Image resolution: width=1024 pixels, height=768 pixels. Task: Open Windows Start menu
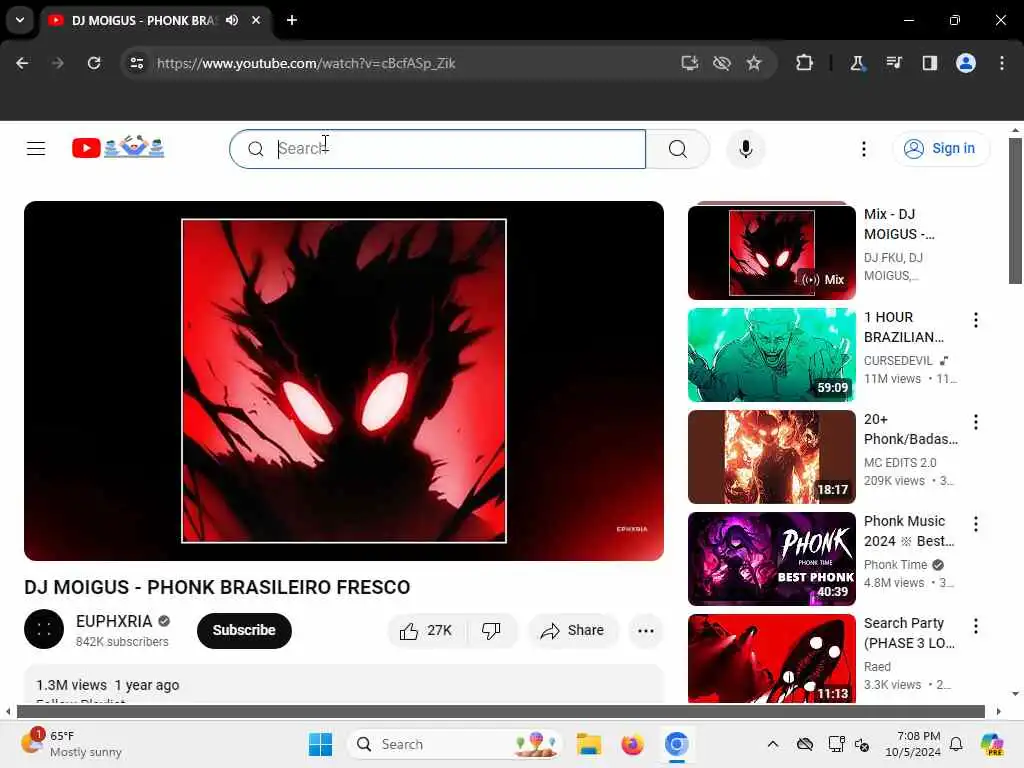click(x=320, y=744)
